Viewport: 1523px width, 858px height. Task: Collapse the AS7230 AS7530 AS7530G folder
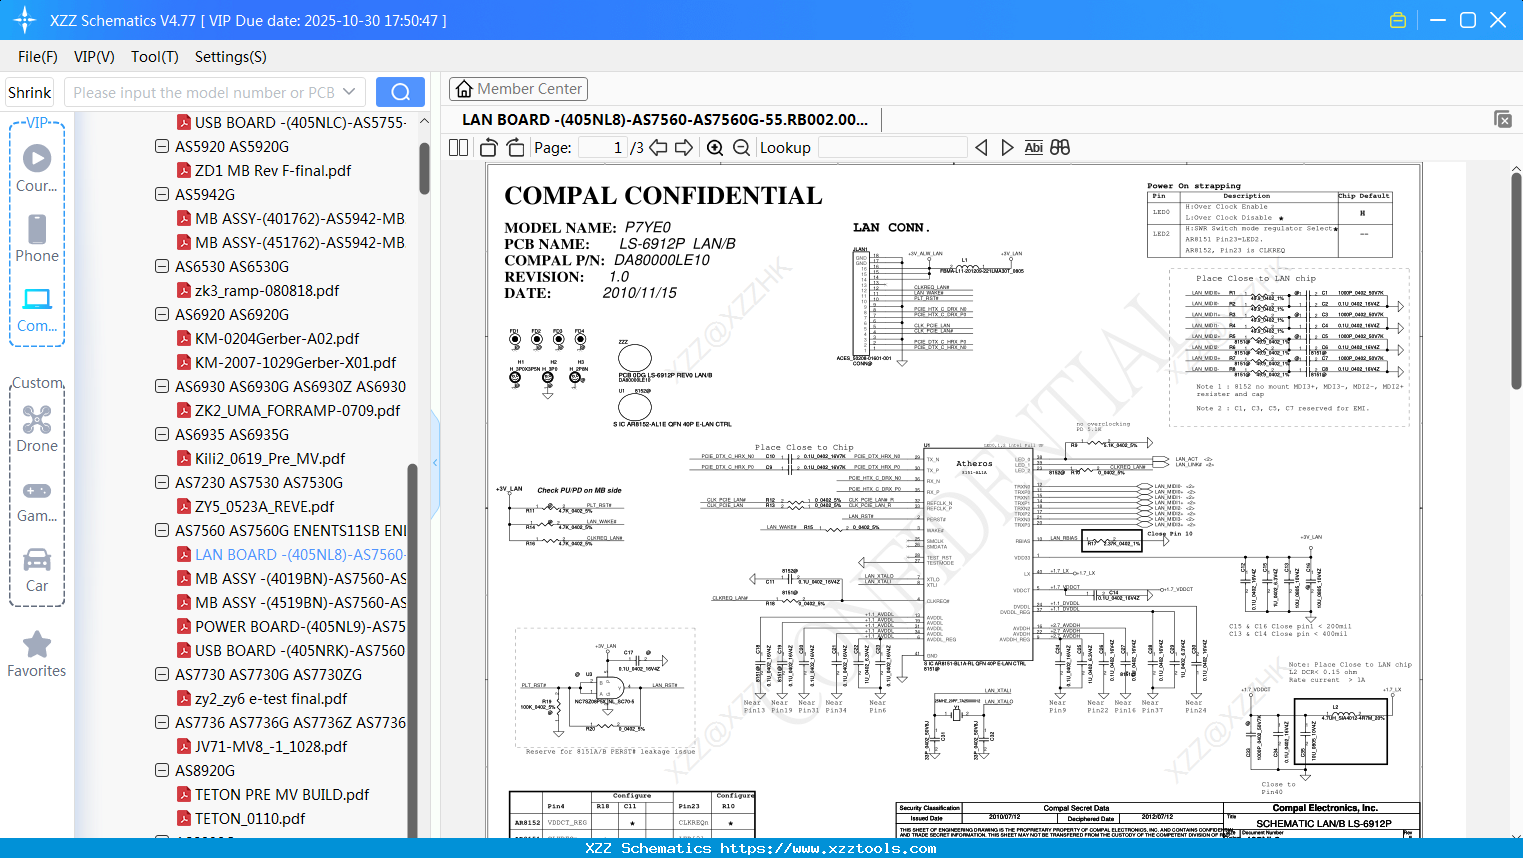(162, 482)
